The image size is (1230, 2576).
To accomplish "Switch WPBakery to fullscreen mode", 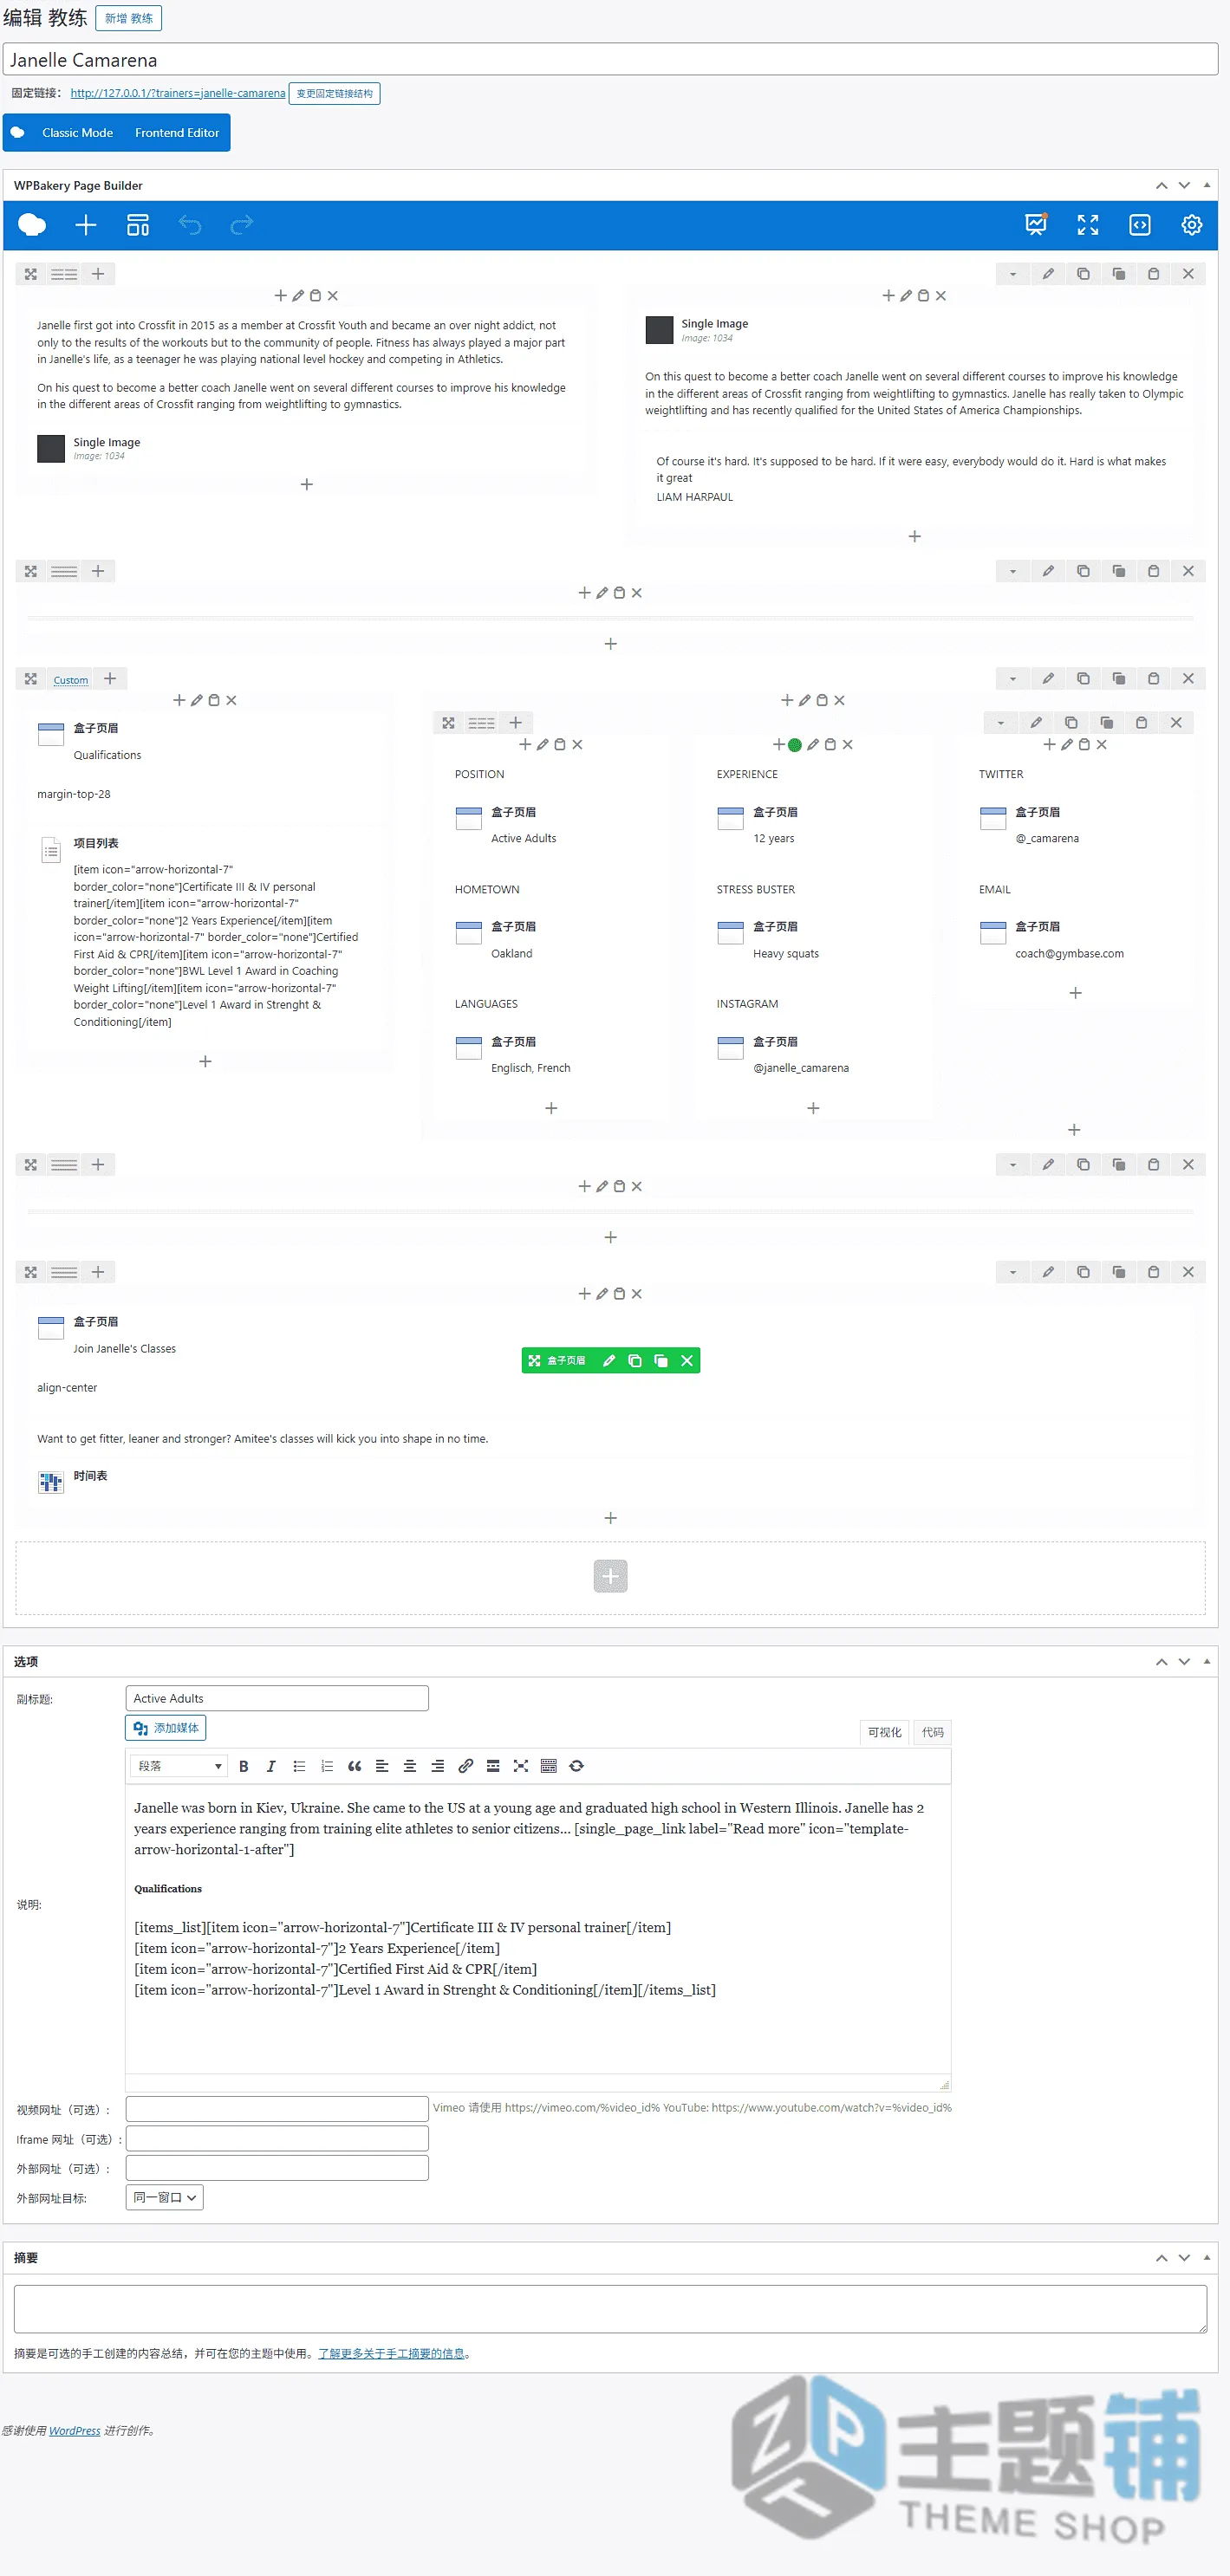I will pos(1088,225).
